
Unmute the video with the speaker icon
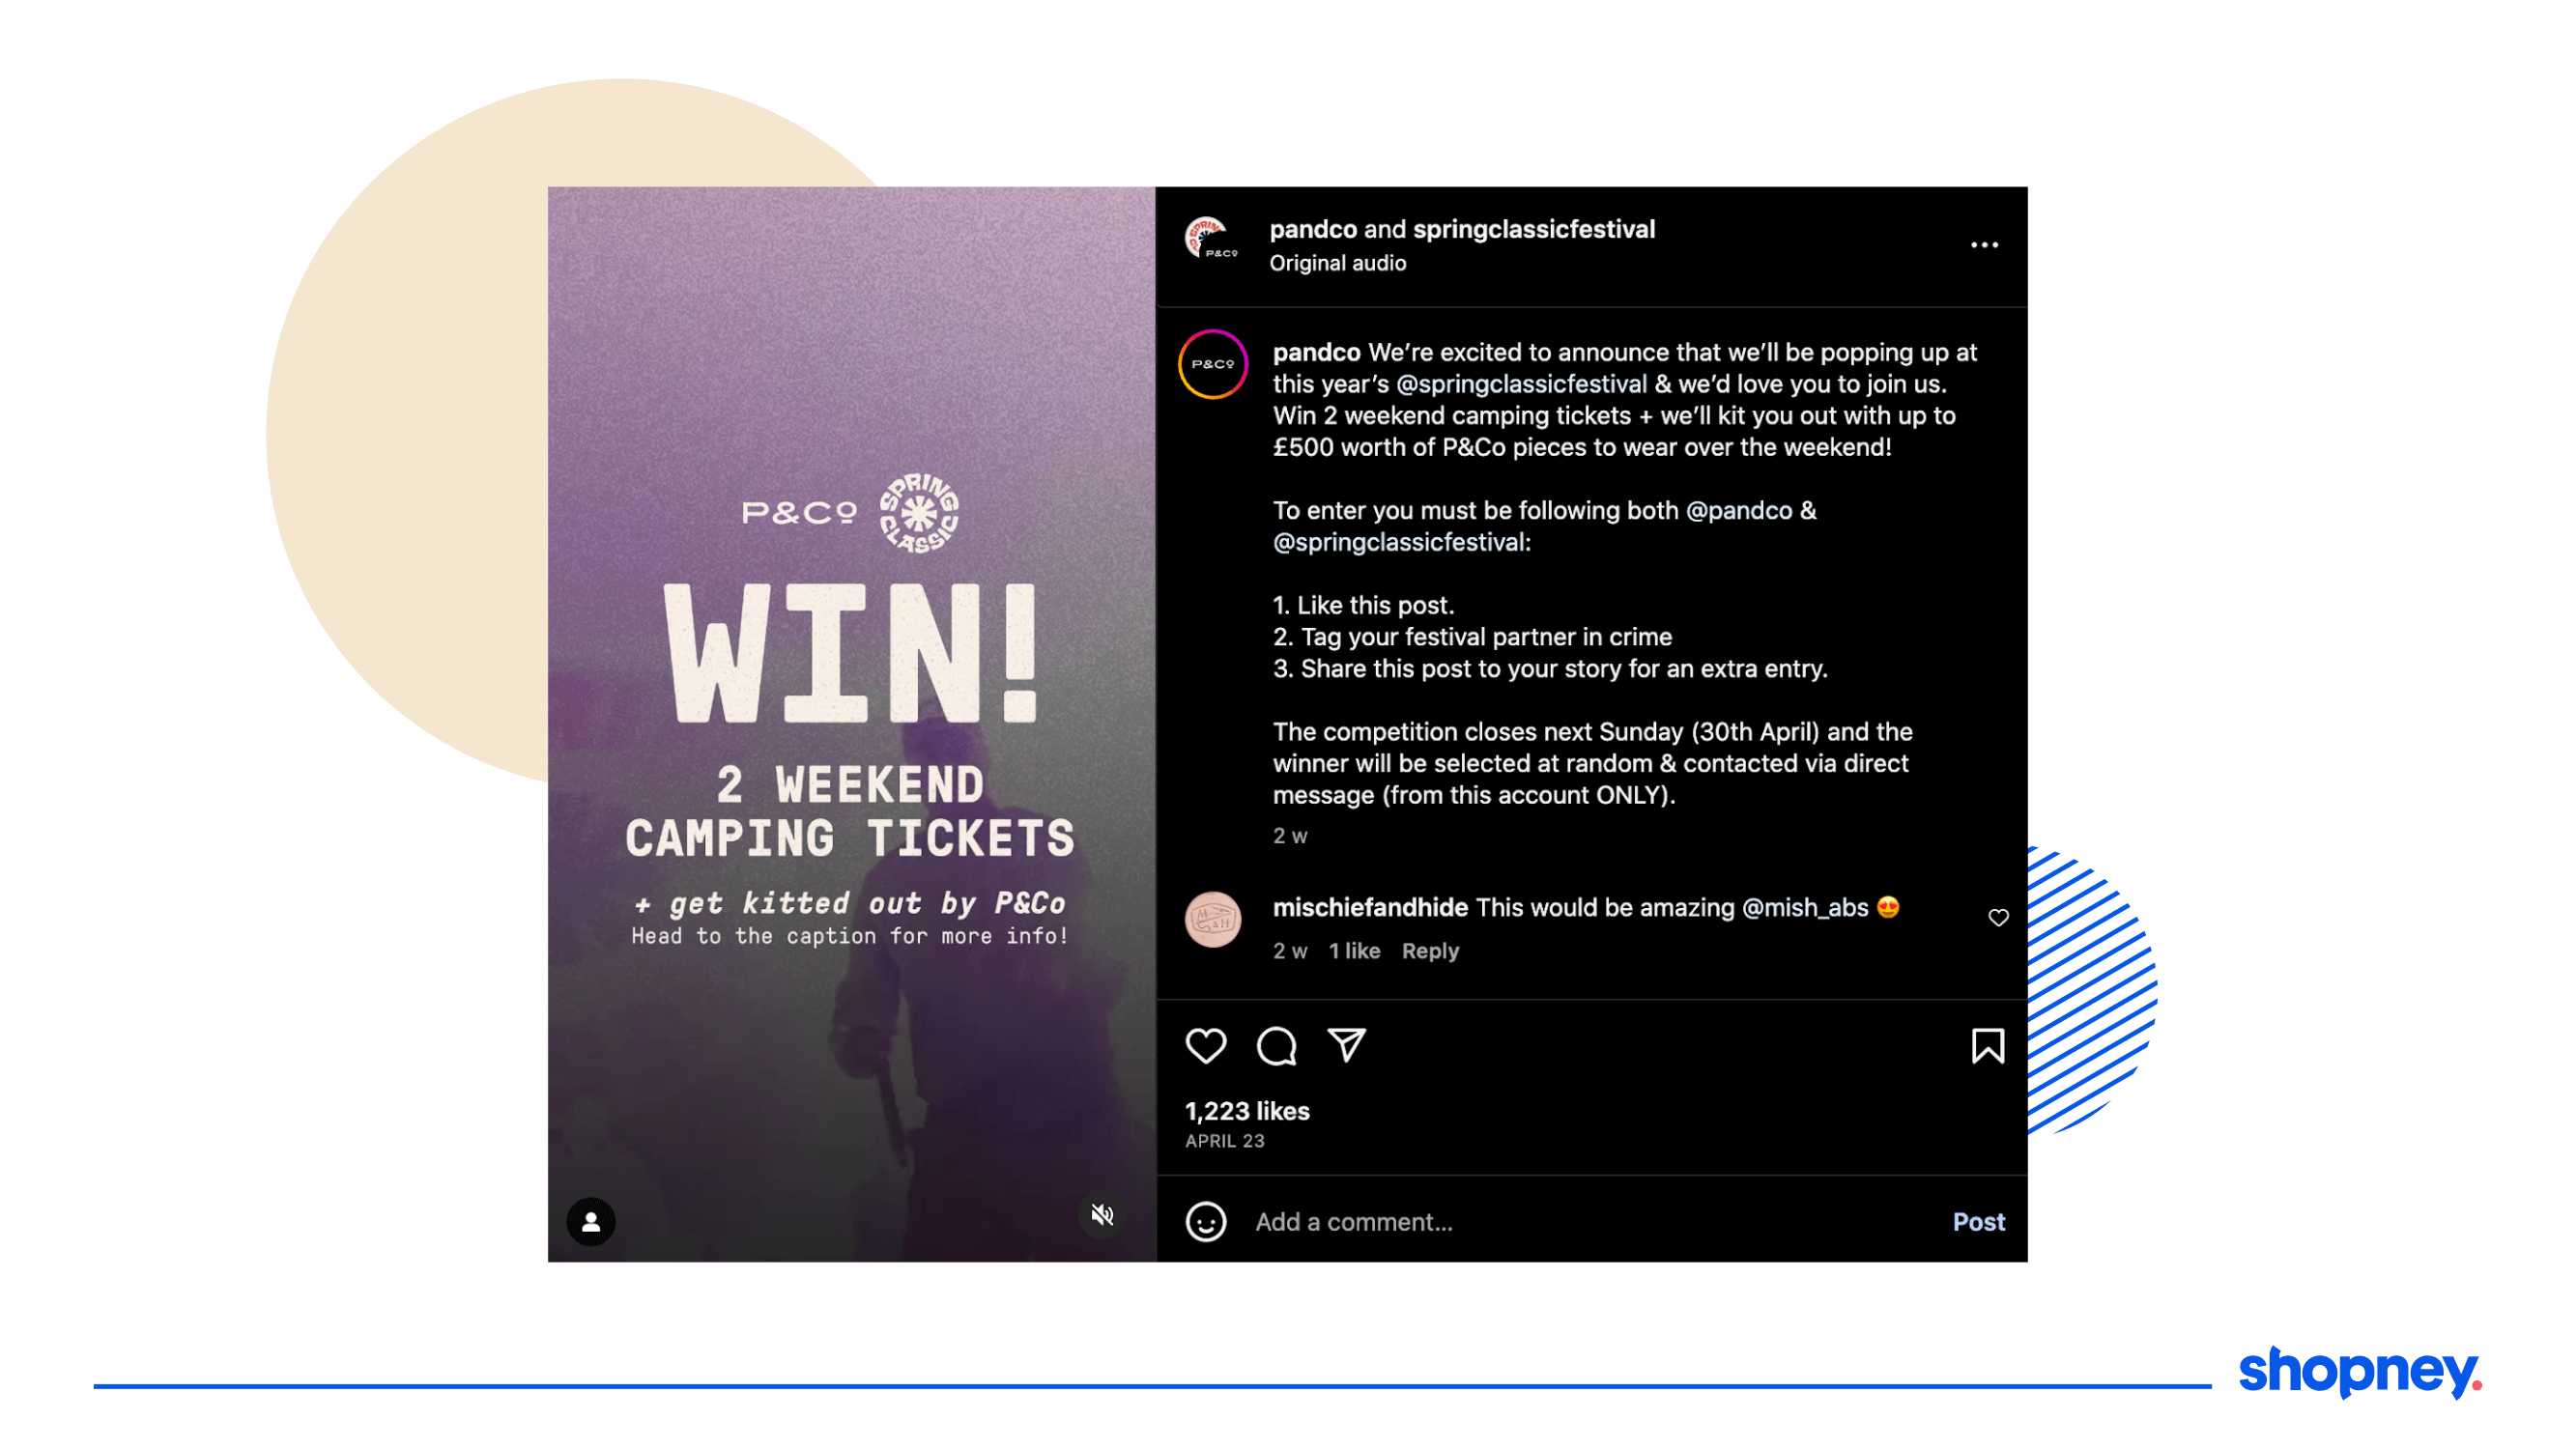(1102, 1215)
